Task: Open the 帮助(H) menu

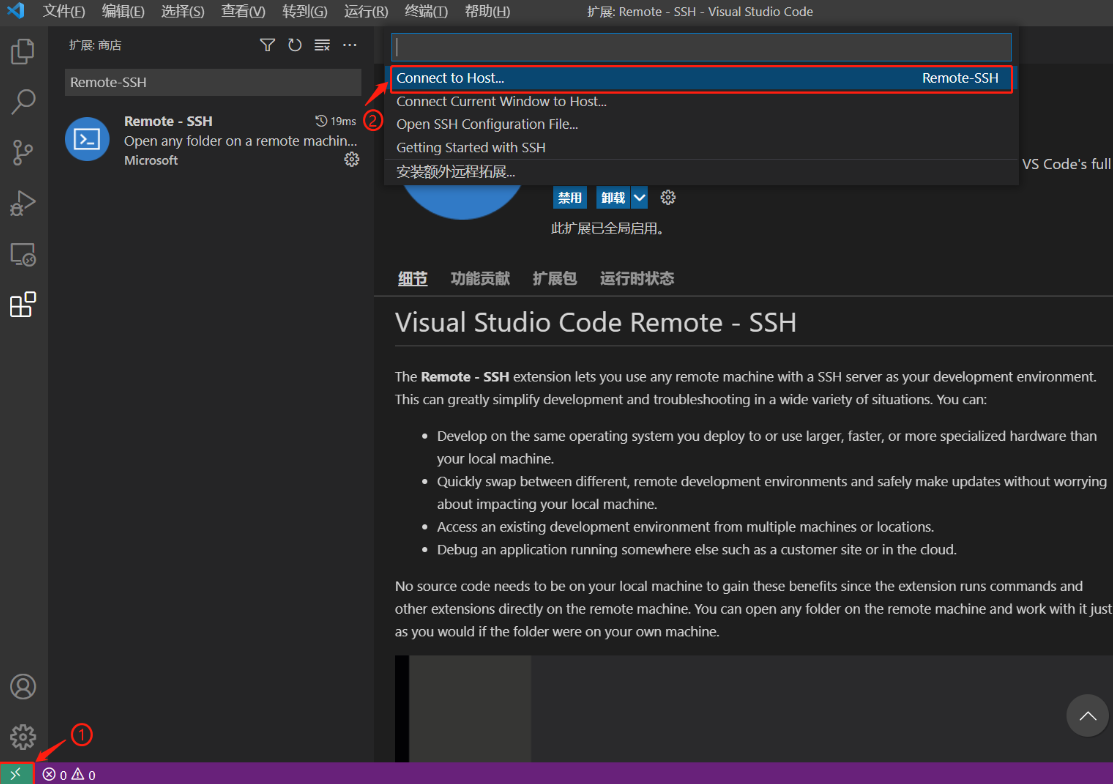Action: pyautogui.click(x=487, y=11)
